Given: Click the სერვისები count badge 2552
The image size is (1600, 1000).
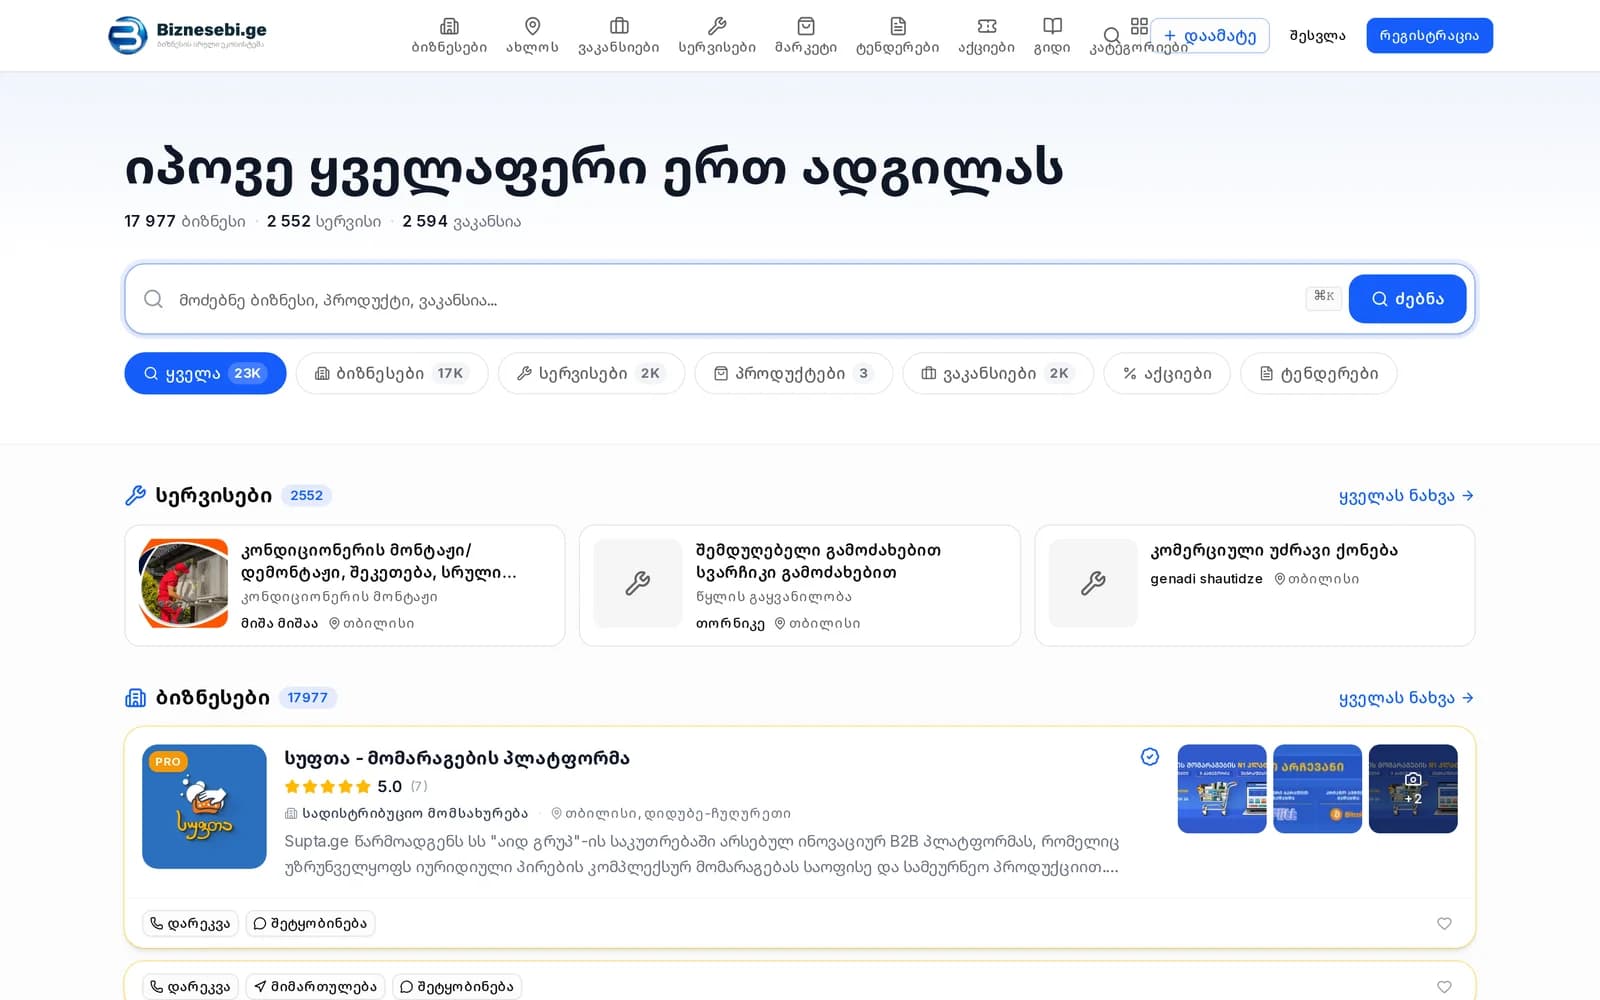Looking at the screenshot, I should [x=306, y=496].
